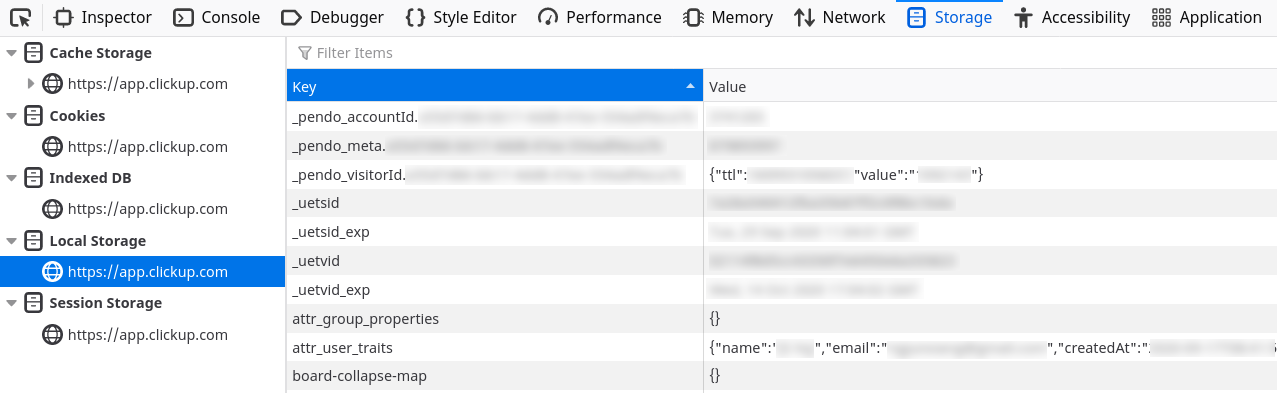Switch to the Console tab

click(217, 17)
